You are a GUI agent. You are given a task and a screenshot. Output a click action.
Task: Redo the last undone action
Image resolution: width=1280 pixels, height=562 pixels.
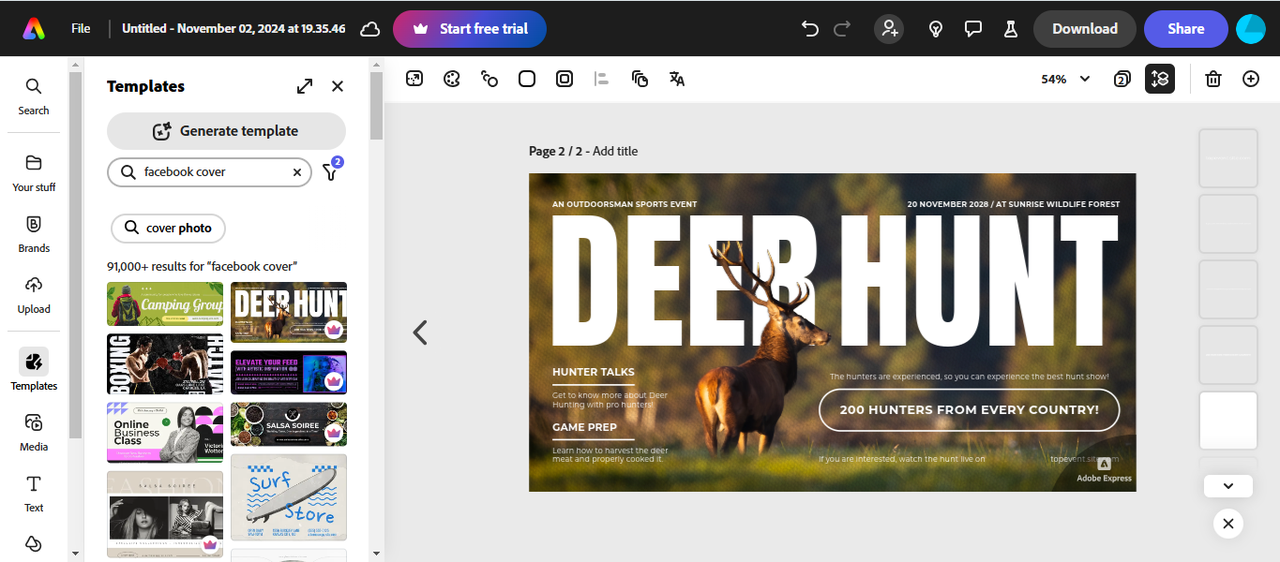[x=842, y=29]
